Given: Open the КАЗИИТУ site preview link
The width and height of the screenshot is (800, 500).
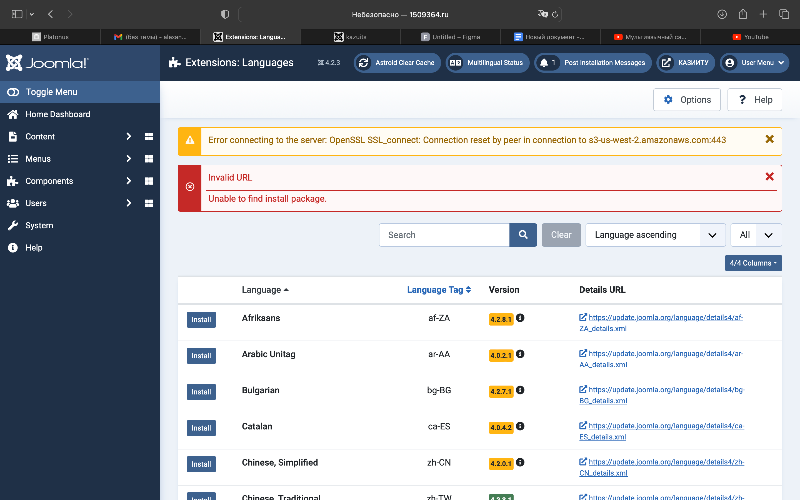Looking at the screenshot, I should coord(685,63).
